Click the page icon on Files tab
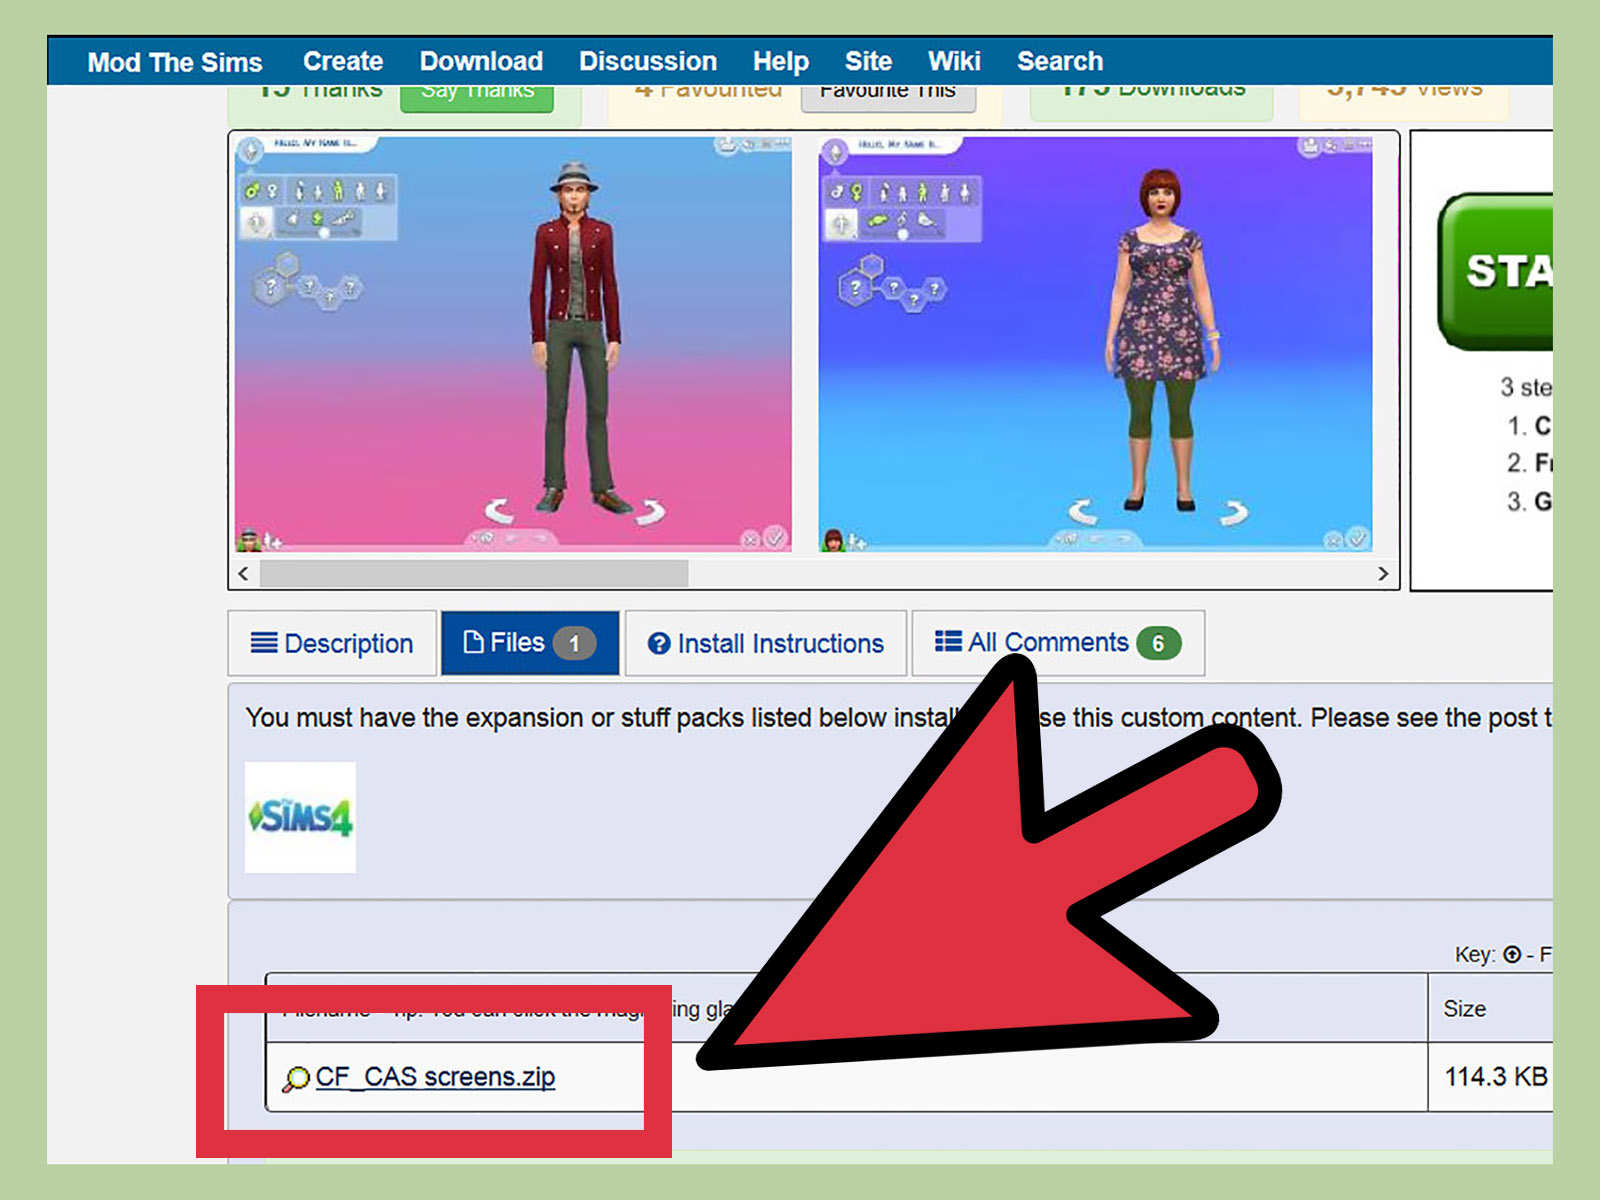The height and width of the screenshot is (1200, 1600). (x=474, y=642)
